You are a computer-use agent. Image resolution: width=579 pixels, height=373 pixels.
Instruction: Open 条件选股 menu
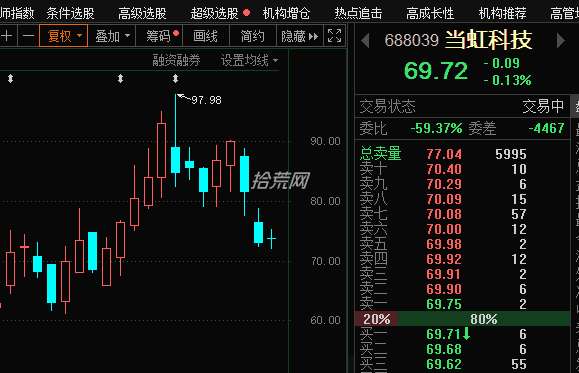pos(70,14)
